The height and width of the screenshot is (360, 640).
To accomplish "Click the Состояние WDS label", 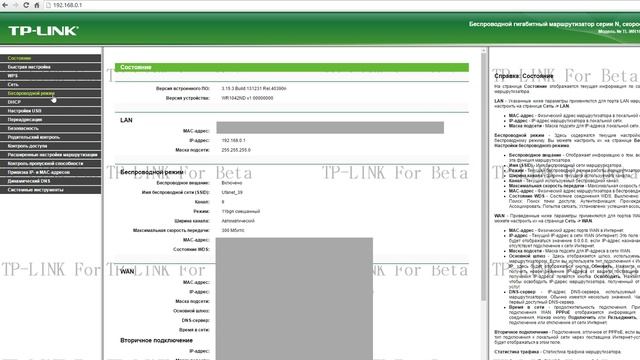I will pyautogui.click(x=191, y=249).
